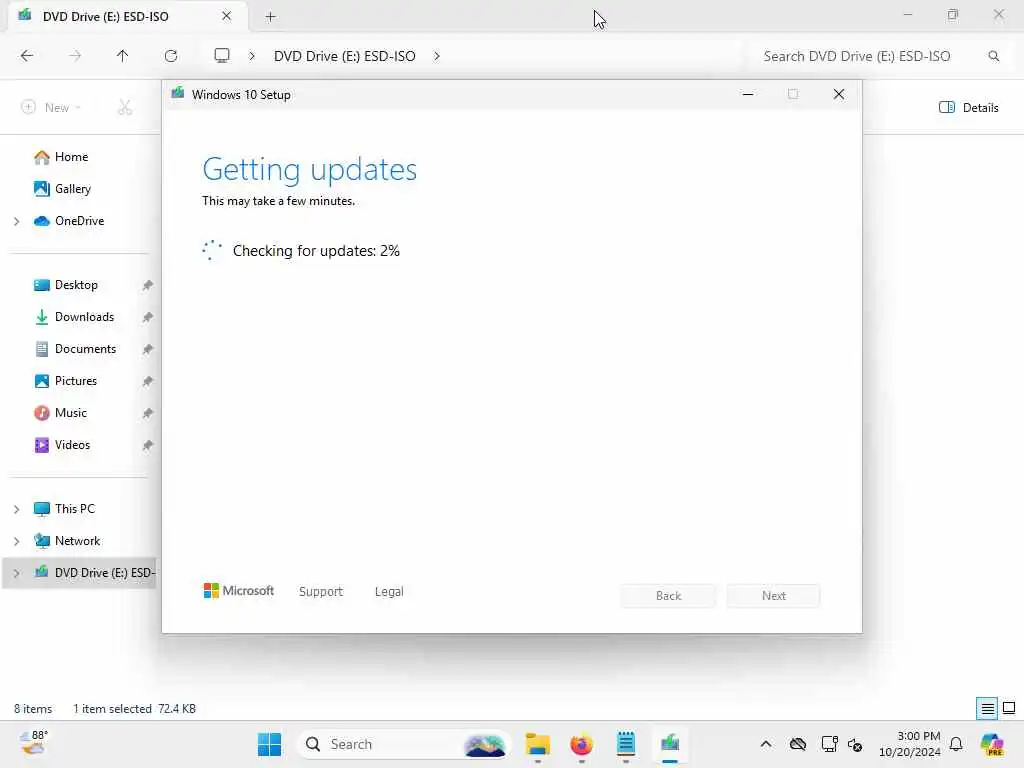Viewport: 1024px width, 768px height.
Task: Open the clock showing 3:00 PM
Action: (910, 744)
